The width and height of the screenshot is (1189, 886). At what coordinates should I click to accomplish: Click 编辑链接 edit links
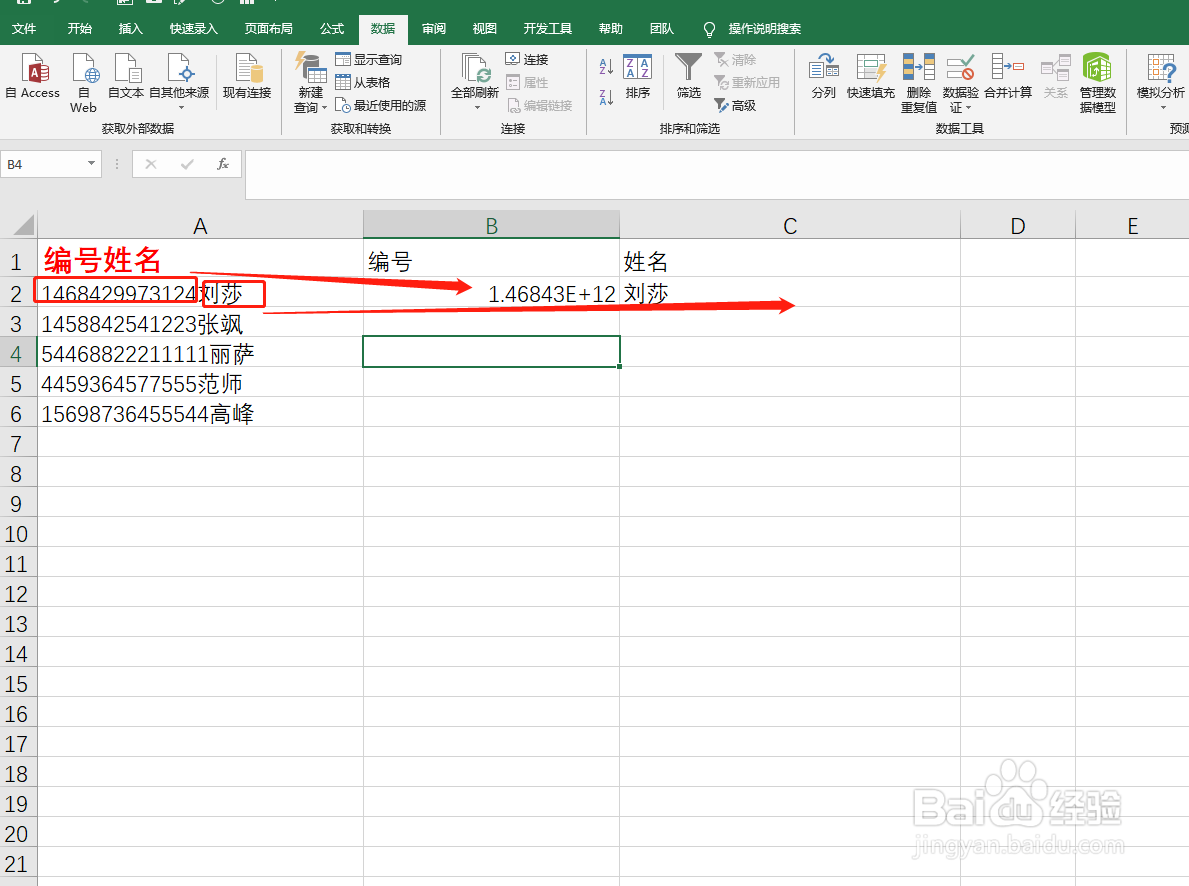[x=539, y=105]
